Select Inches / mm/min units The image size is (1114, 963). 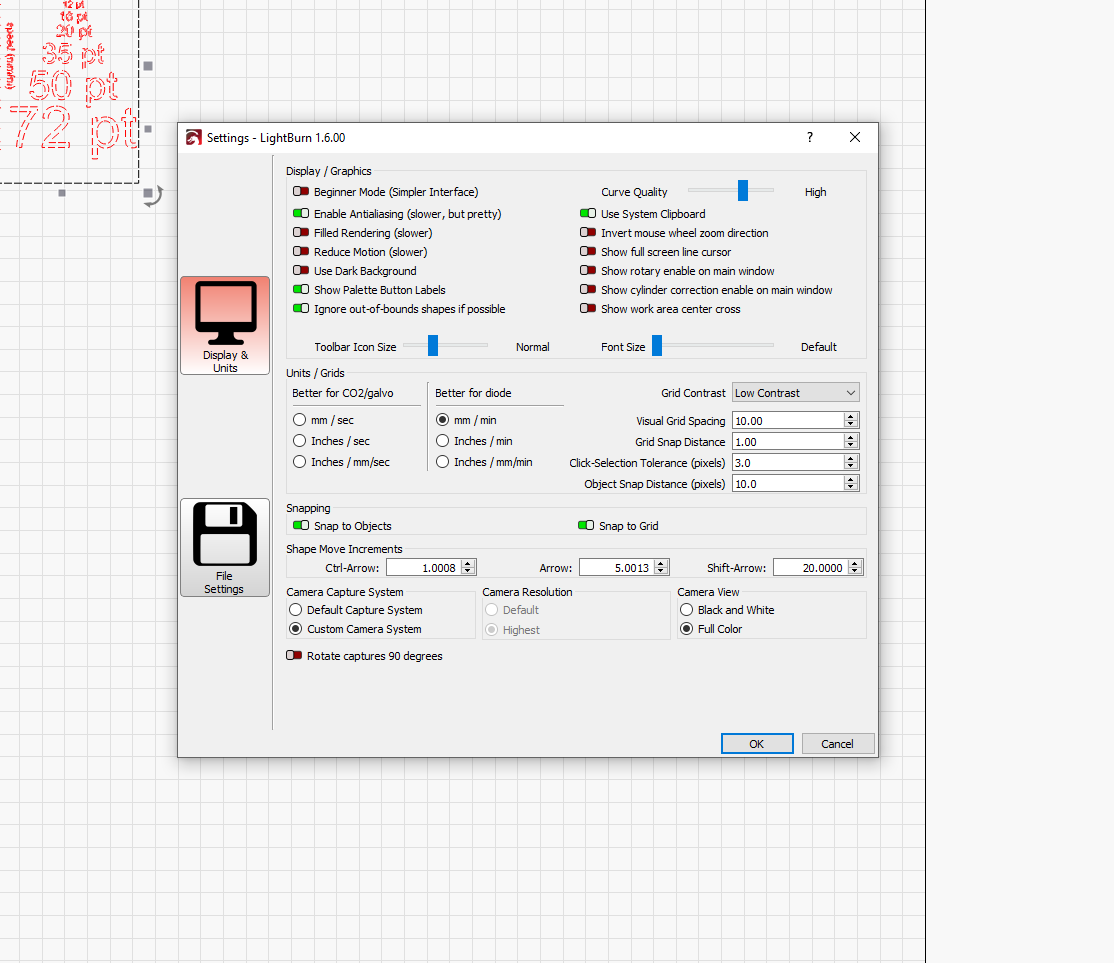443,461
